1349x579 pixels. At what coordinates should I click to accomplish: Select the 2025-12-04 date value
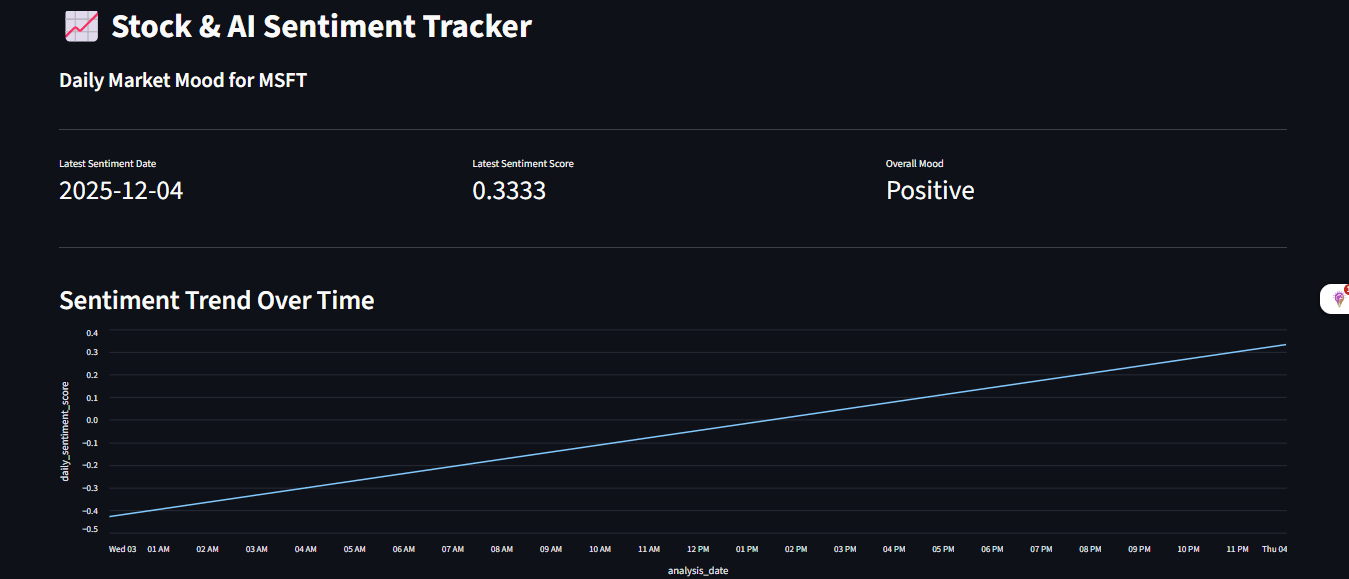(121, 190)
